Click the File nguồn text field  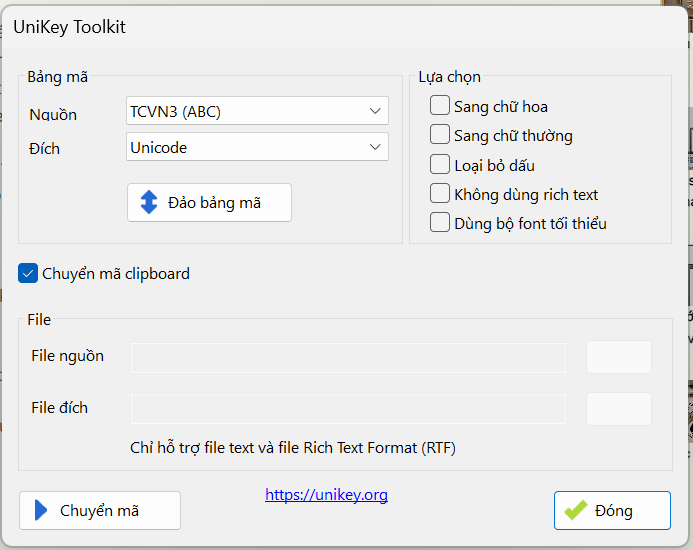pos(348,357)
